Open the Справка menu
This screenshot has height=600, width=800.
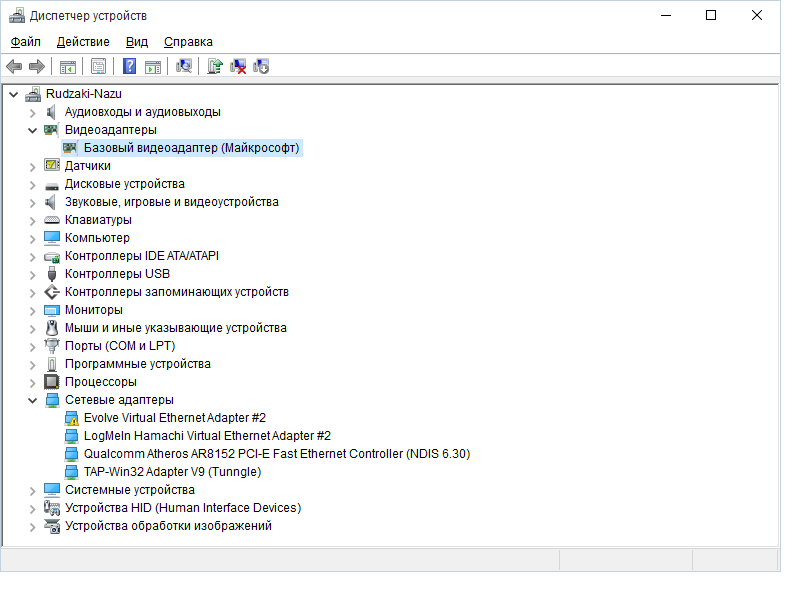click(188, 42)
